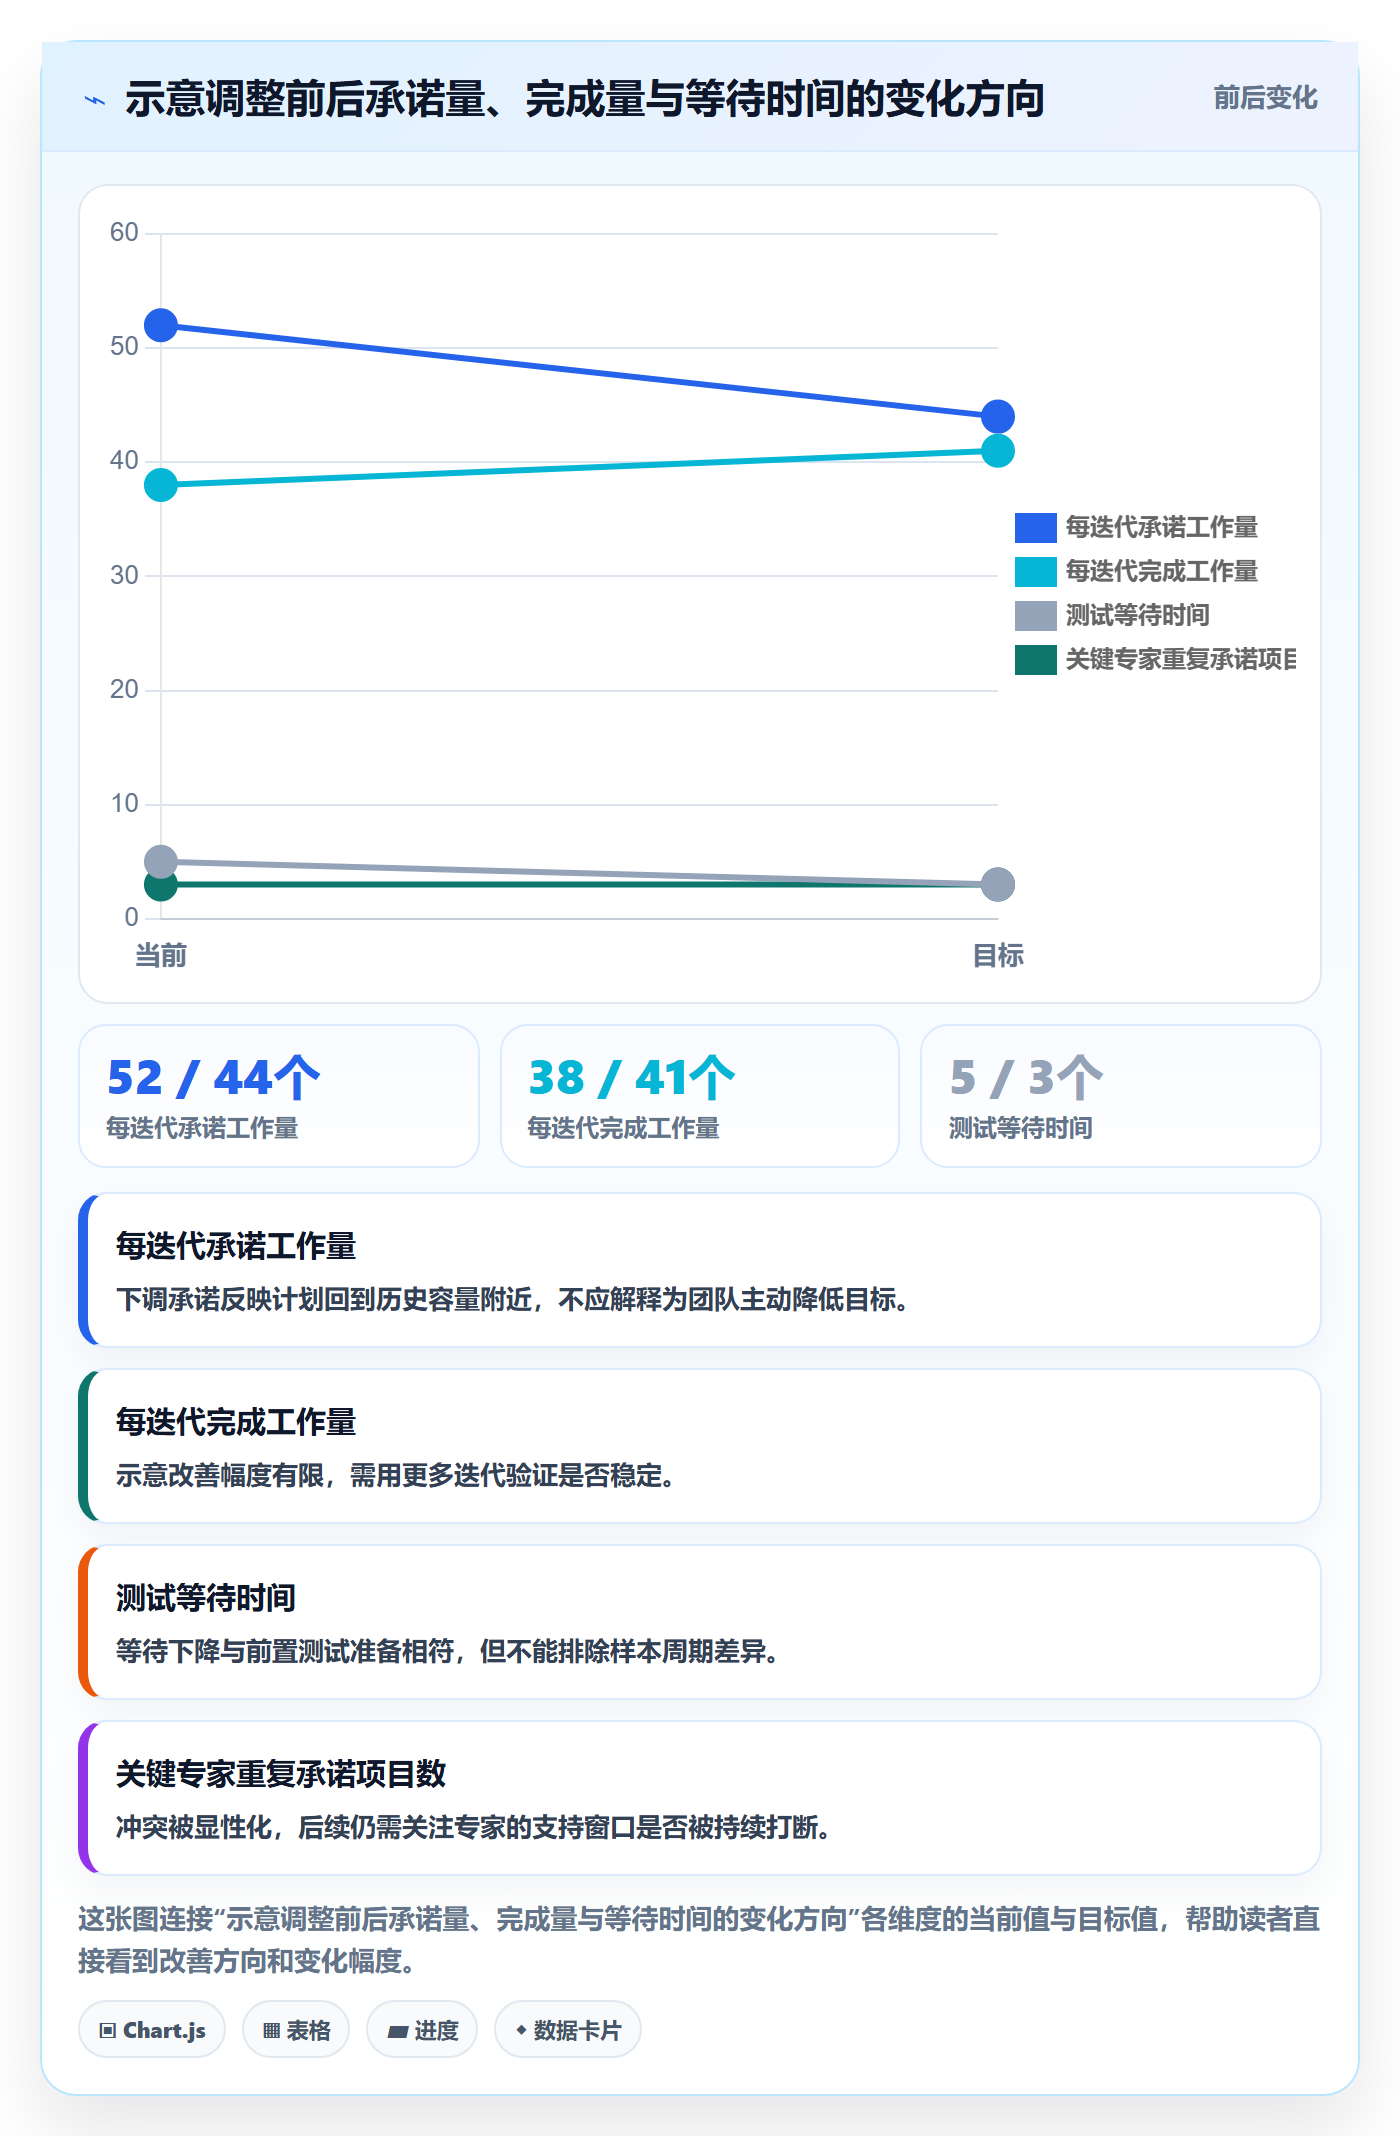Click the 数据卡片 tag chip

[568, 2030]
